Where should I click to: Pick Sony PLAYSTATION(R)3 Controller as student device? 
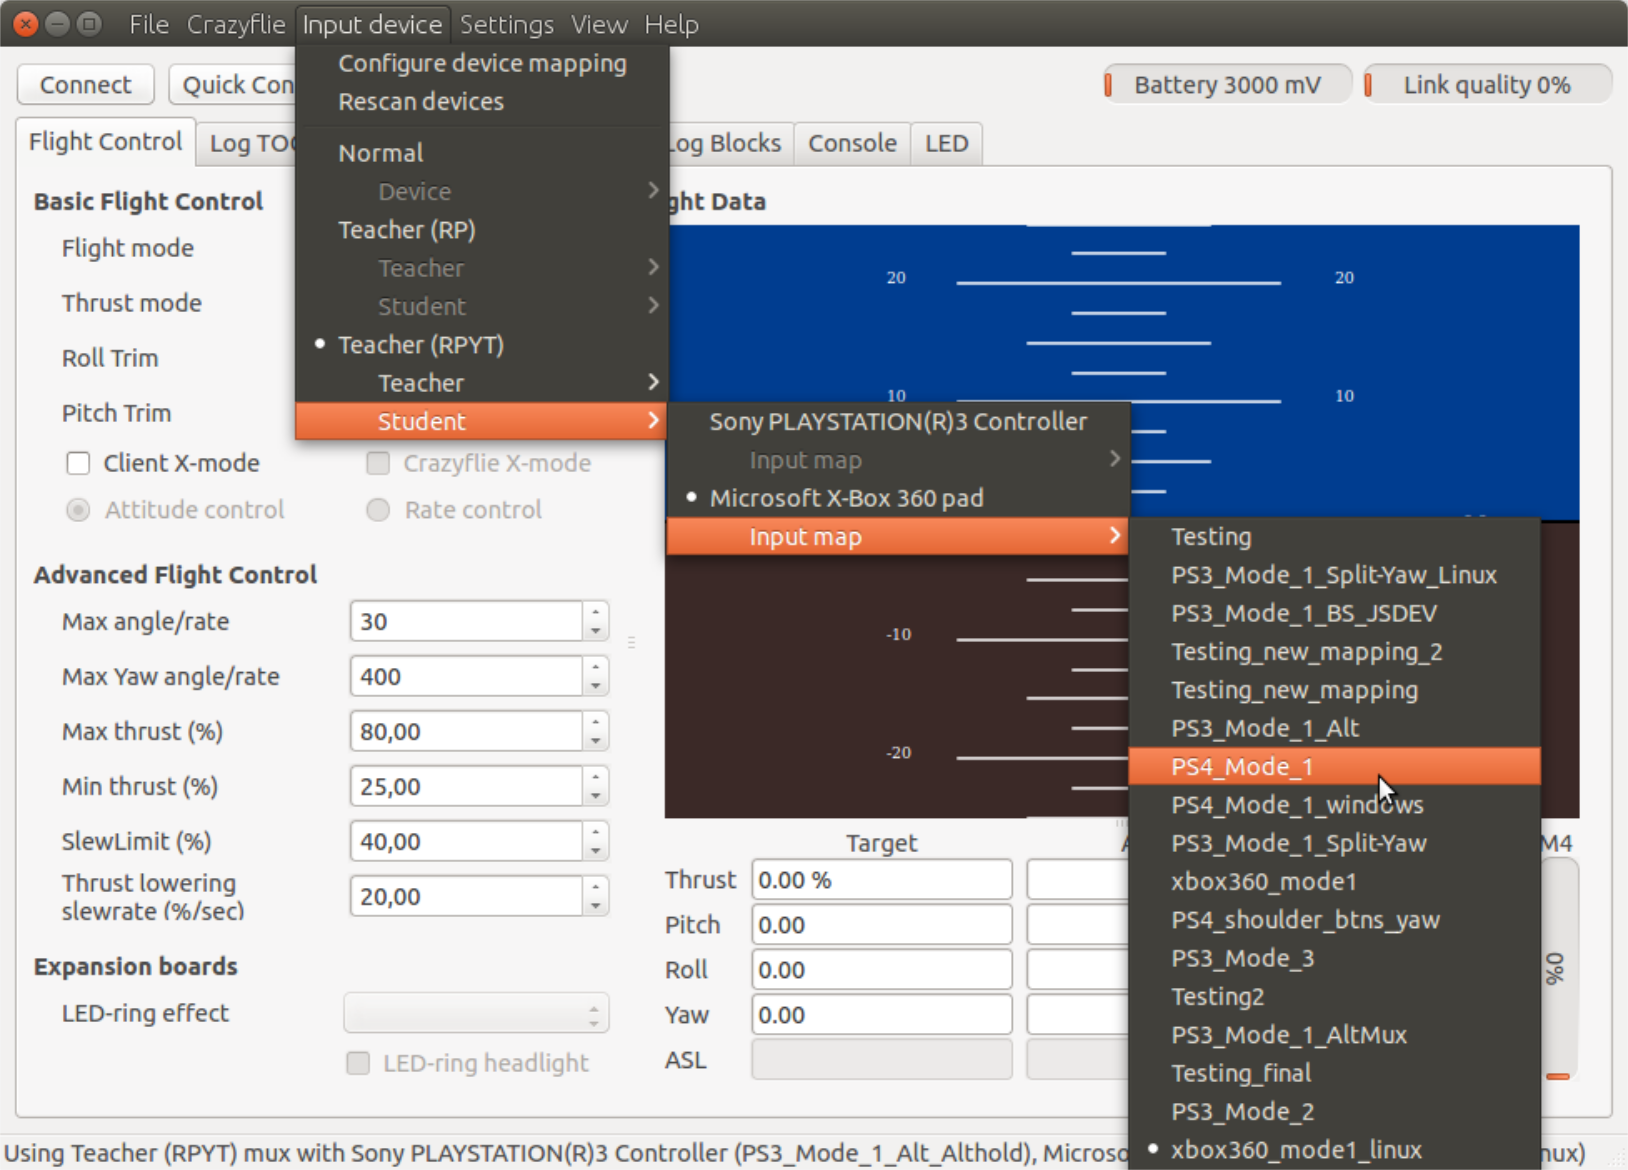[x=897, y=421]
